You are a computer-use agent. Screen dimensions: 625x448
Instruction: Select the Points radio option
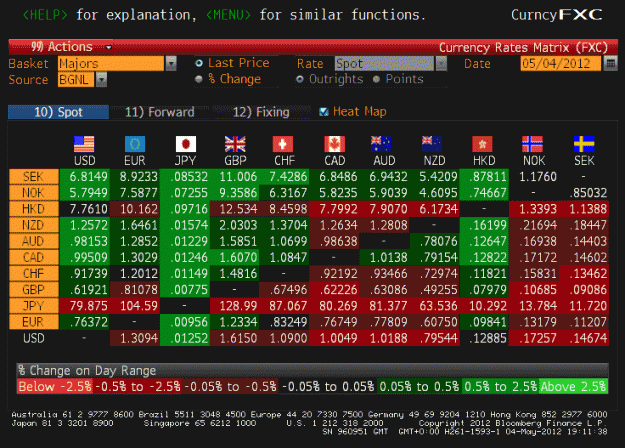pyautogui.click(x=376, y=79)
